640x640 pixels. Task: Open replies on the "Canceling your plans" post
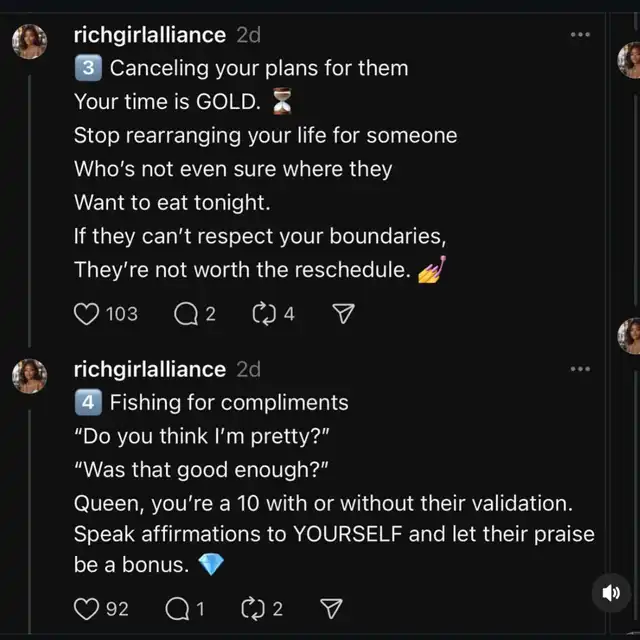tap(186, 314)
